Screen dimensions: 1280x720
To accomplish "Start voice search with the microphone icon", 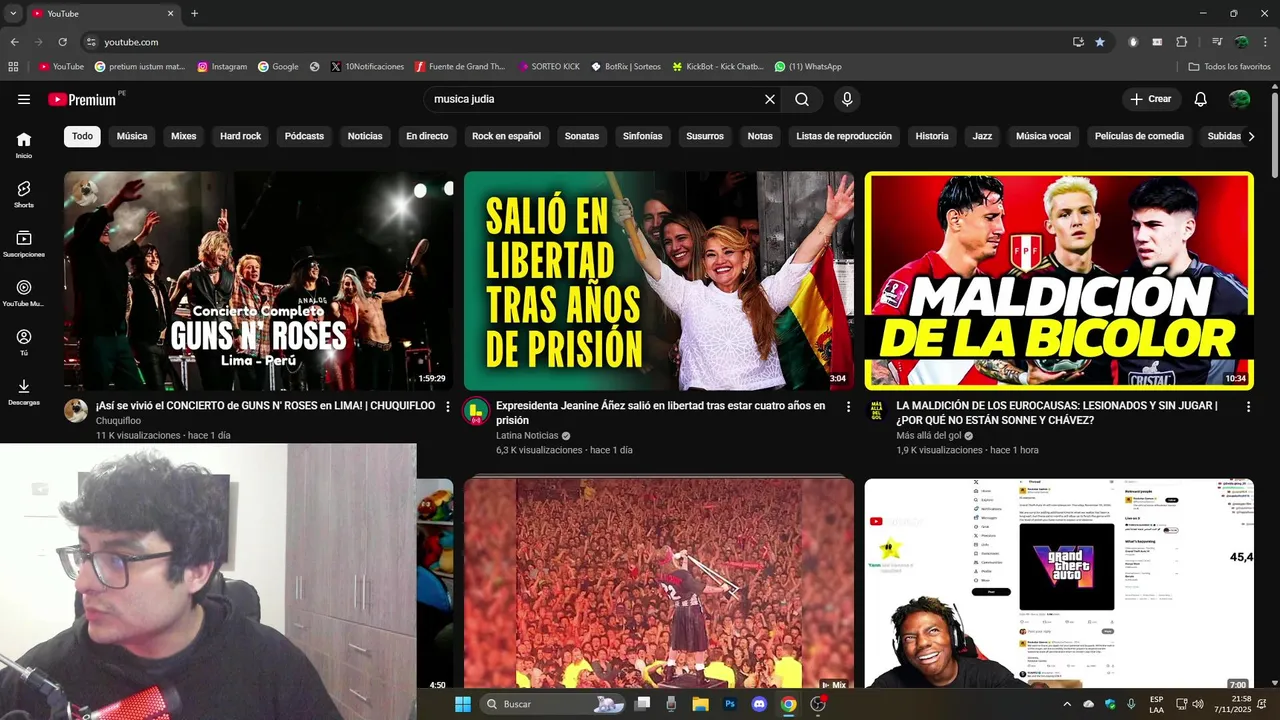I will 847,99.
